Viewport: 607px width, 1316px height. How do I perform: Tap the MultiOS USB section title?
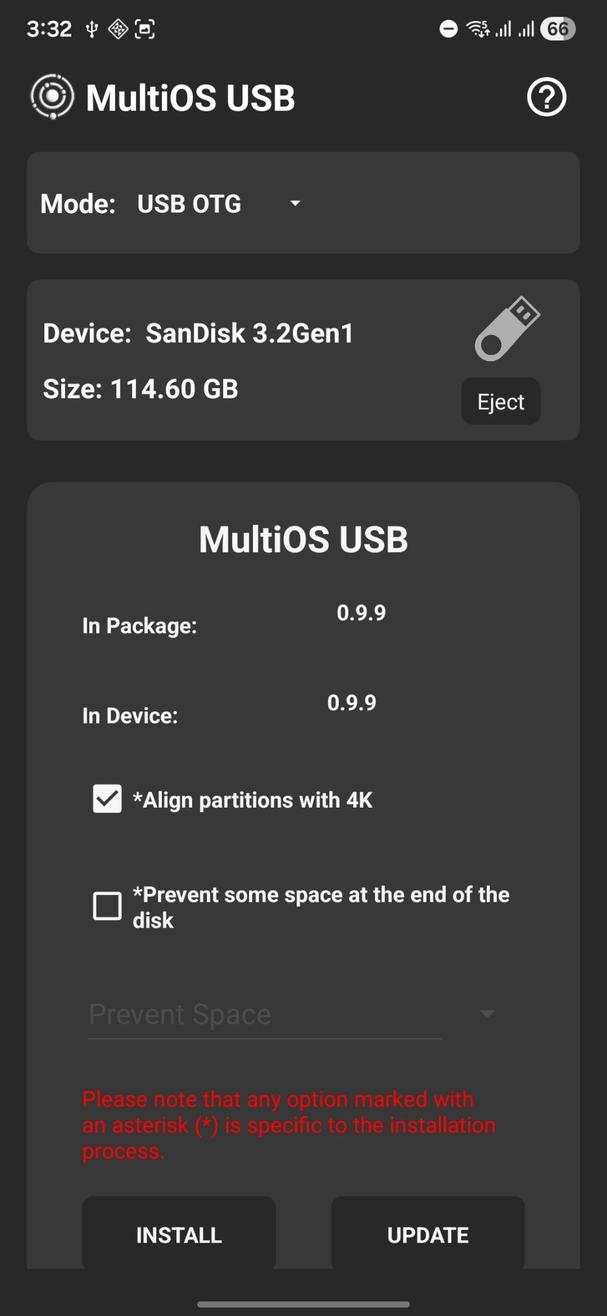pyautogui.click(x=303, y=538)
